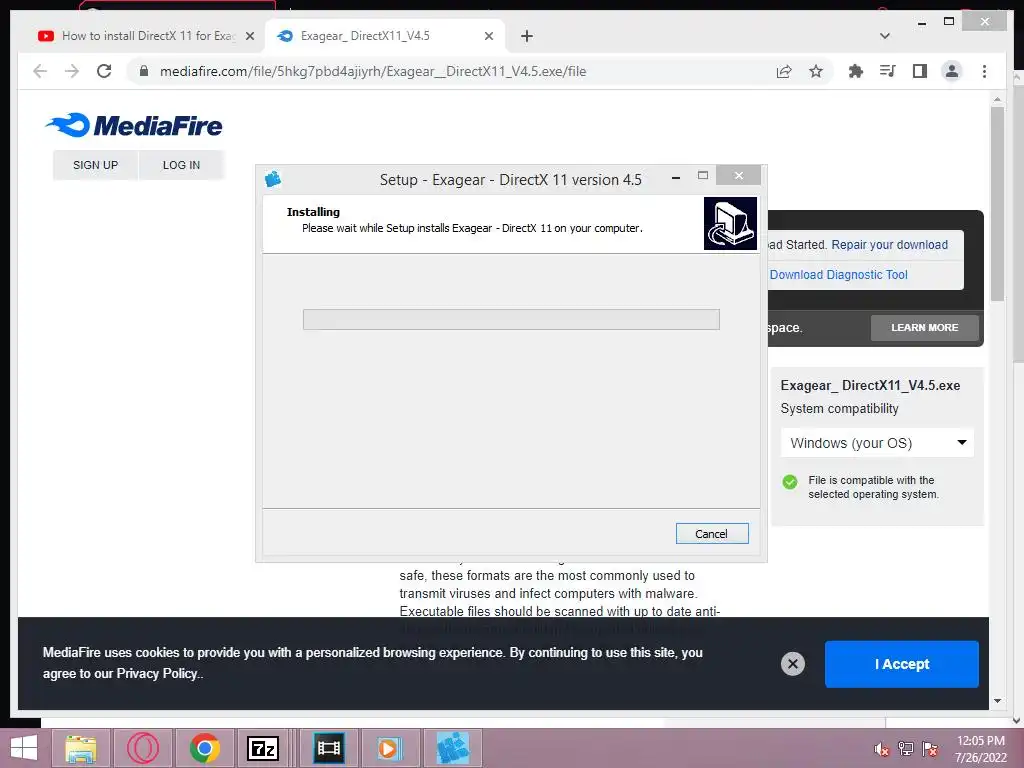This screenshot has height=768, width=1024.
Task: Click the muted volume tray icon
Action: click(x=881, y=749)
